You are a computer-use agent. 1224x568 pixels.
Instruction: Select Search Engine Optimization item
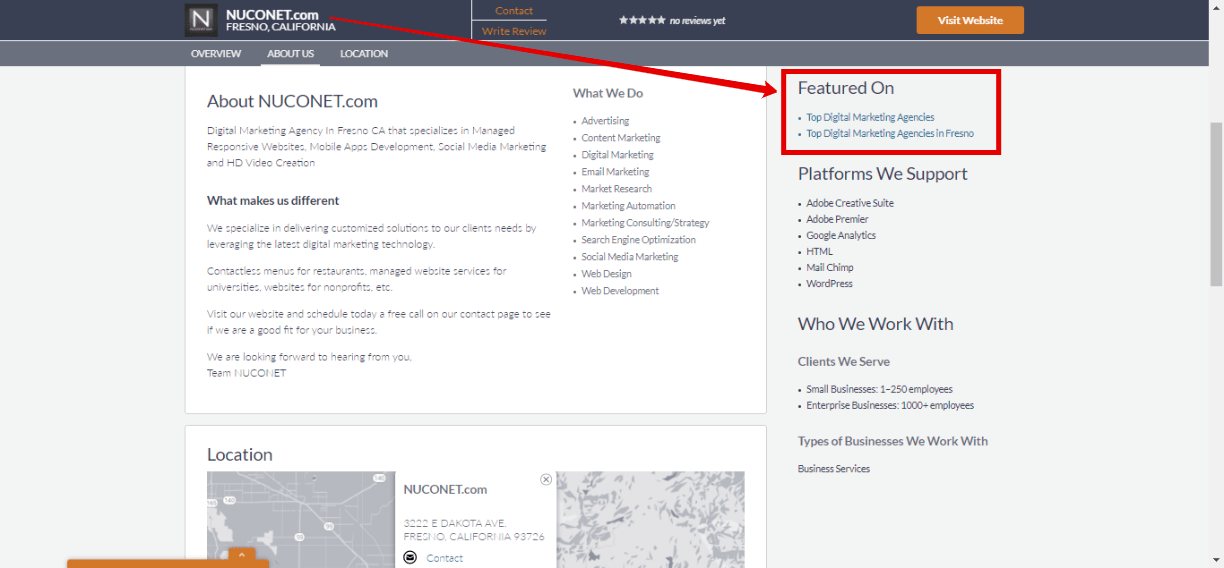point(639,240)
